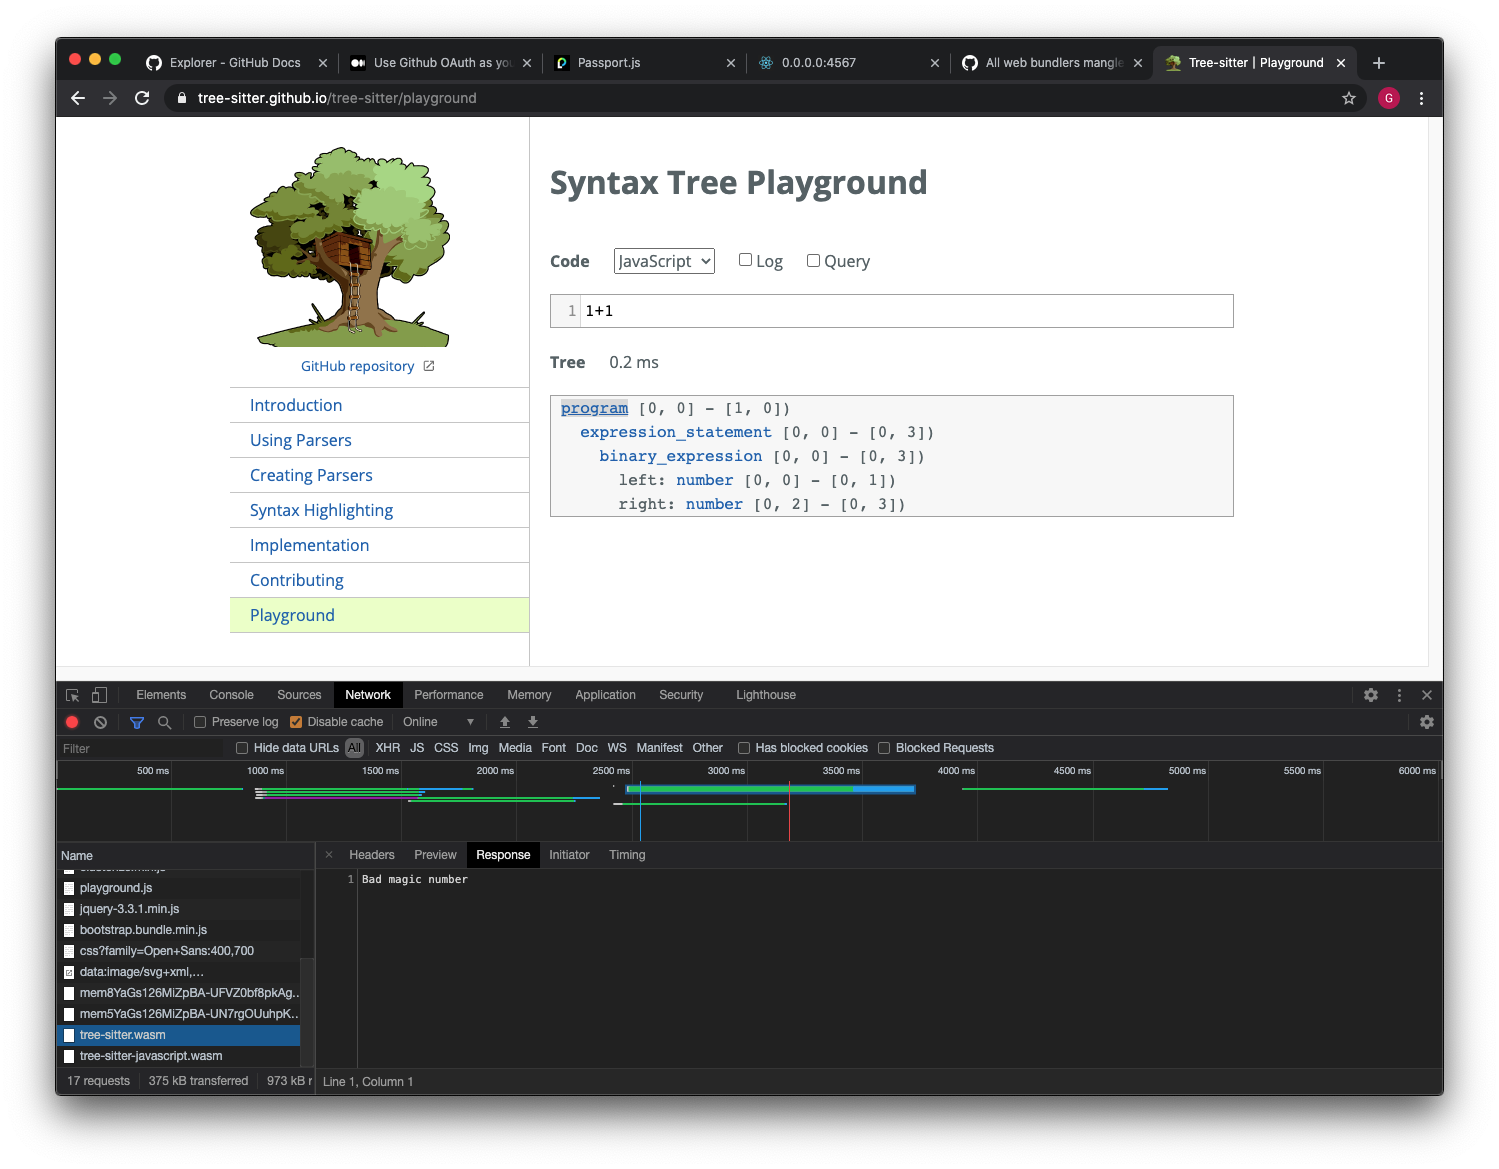
Task: Clear the network log using the clear icon
Action: (100, 721)
